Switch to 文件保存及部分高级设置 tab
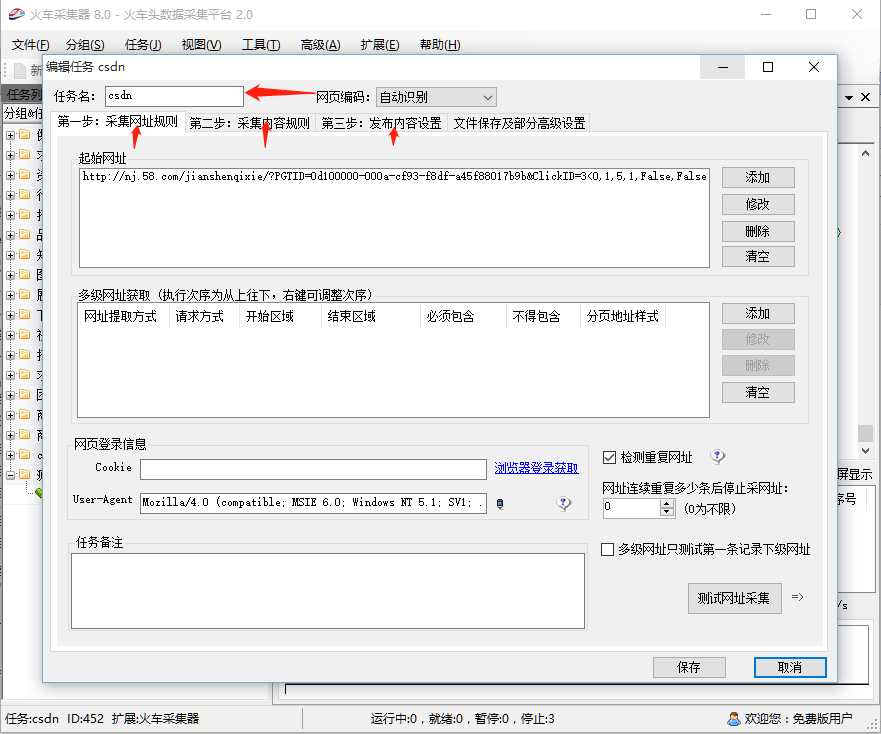The height and width of the screenshot is (734, 881). (x=519, y=123)
